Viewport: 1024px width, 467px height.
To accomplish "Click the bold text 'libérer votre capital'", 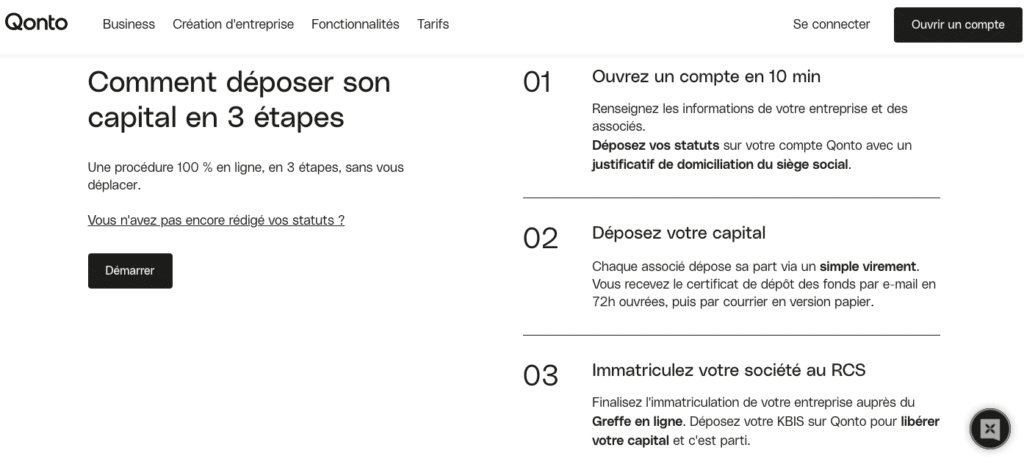I will click(765, 431).
